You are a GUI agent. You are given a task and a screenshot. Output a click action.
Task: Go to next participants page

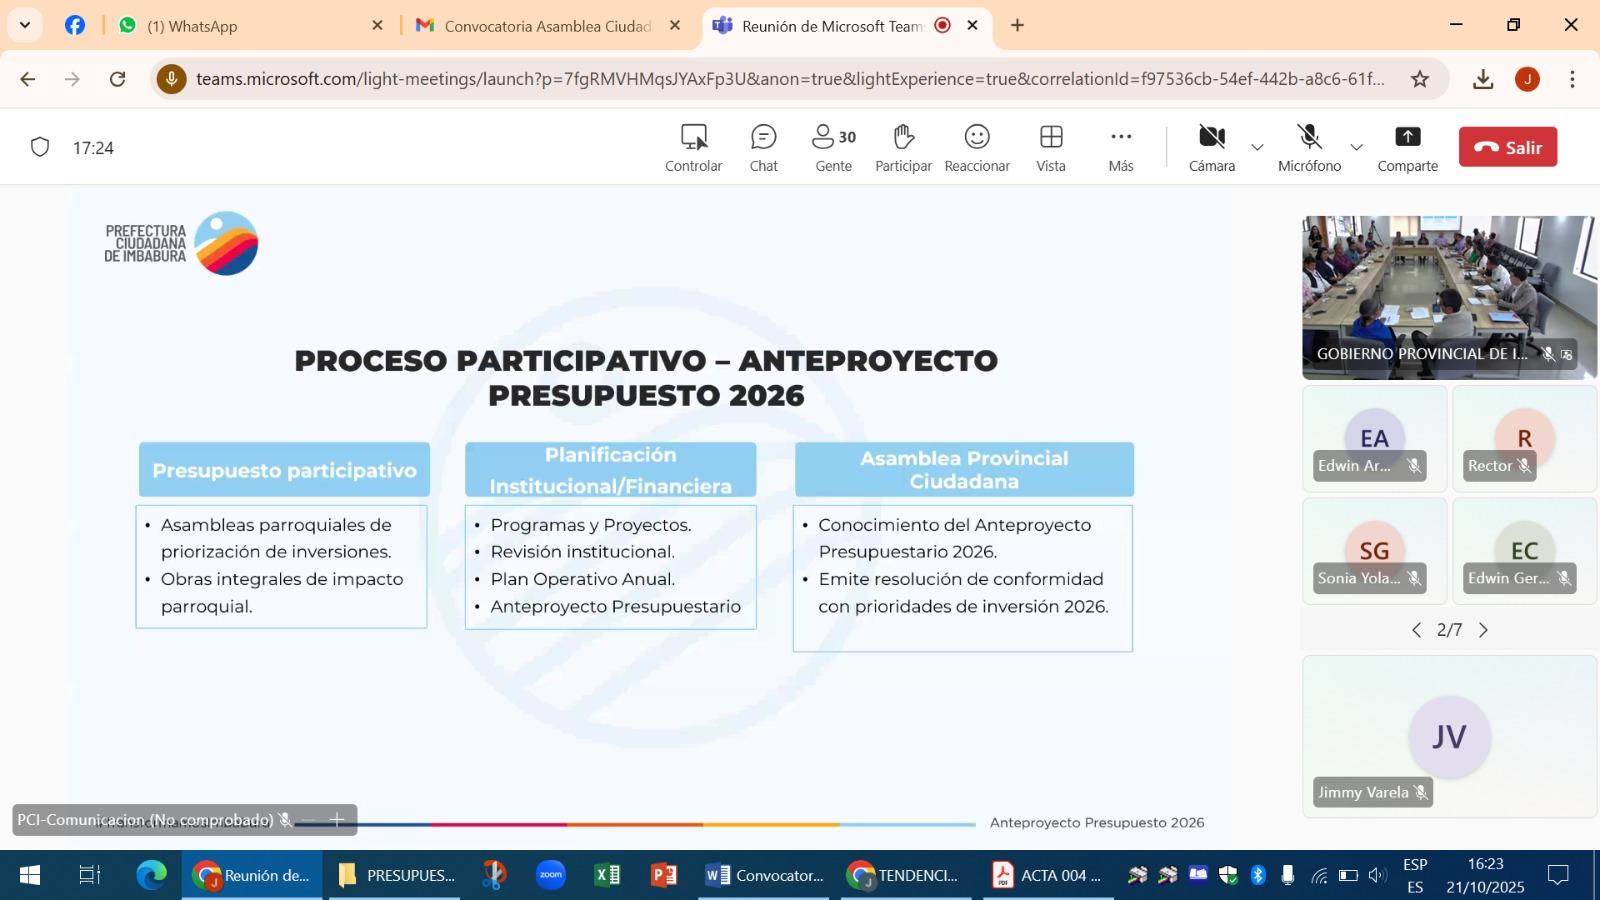point(1483,630)
